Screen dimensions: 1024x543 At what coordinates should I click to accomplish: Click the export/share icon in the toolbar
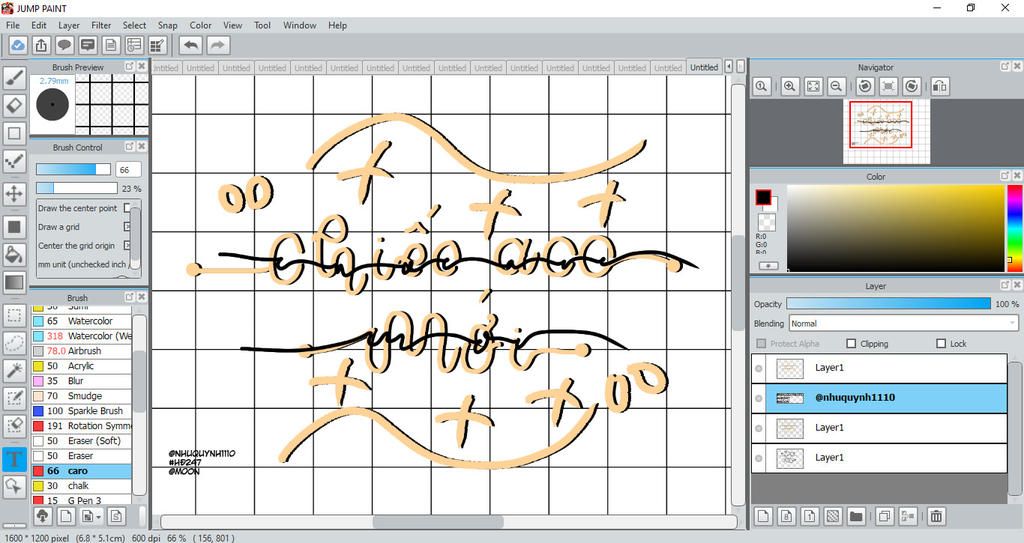41,45
